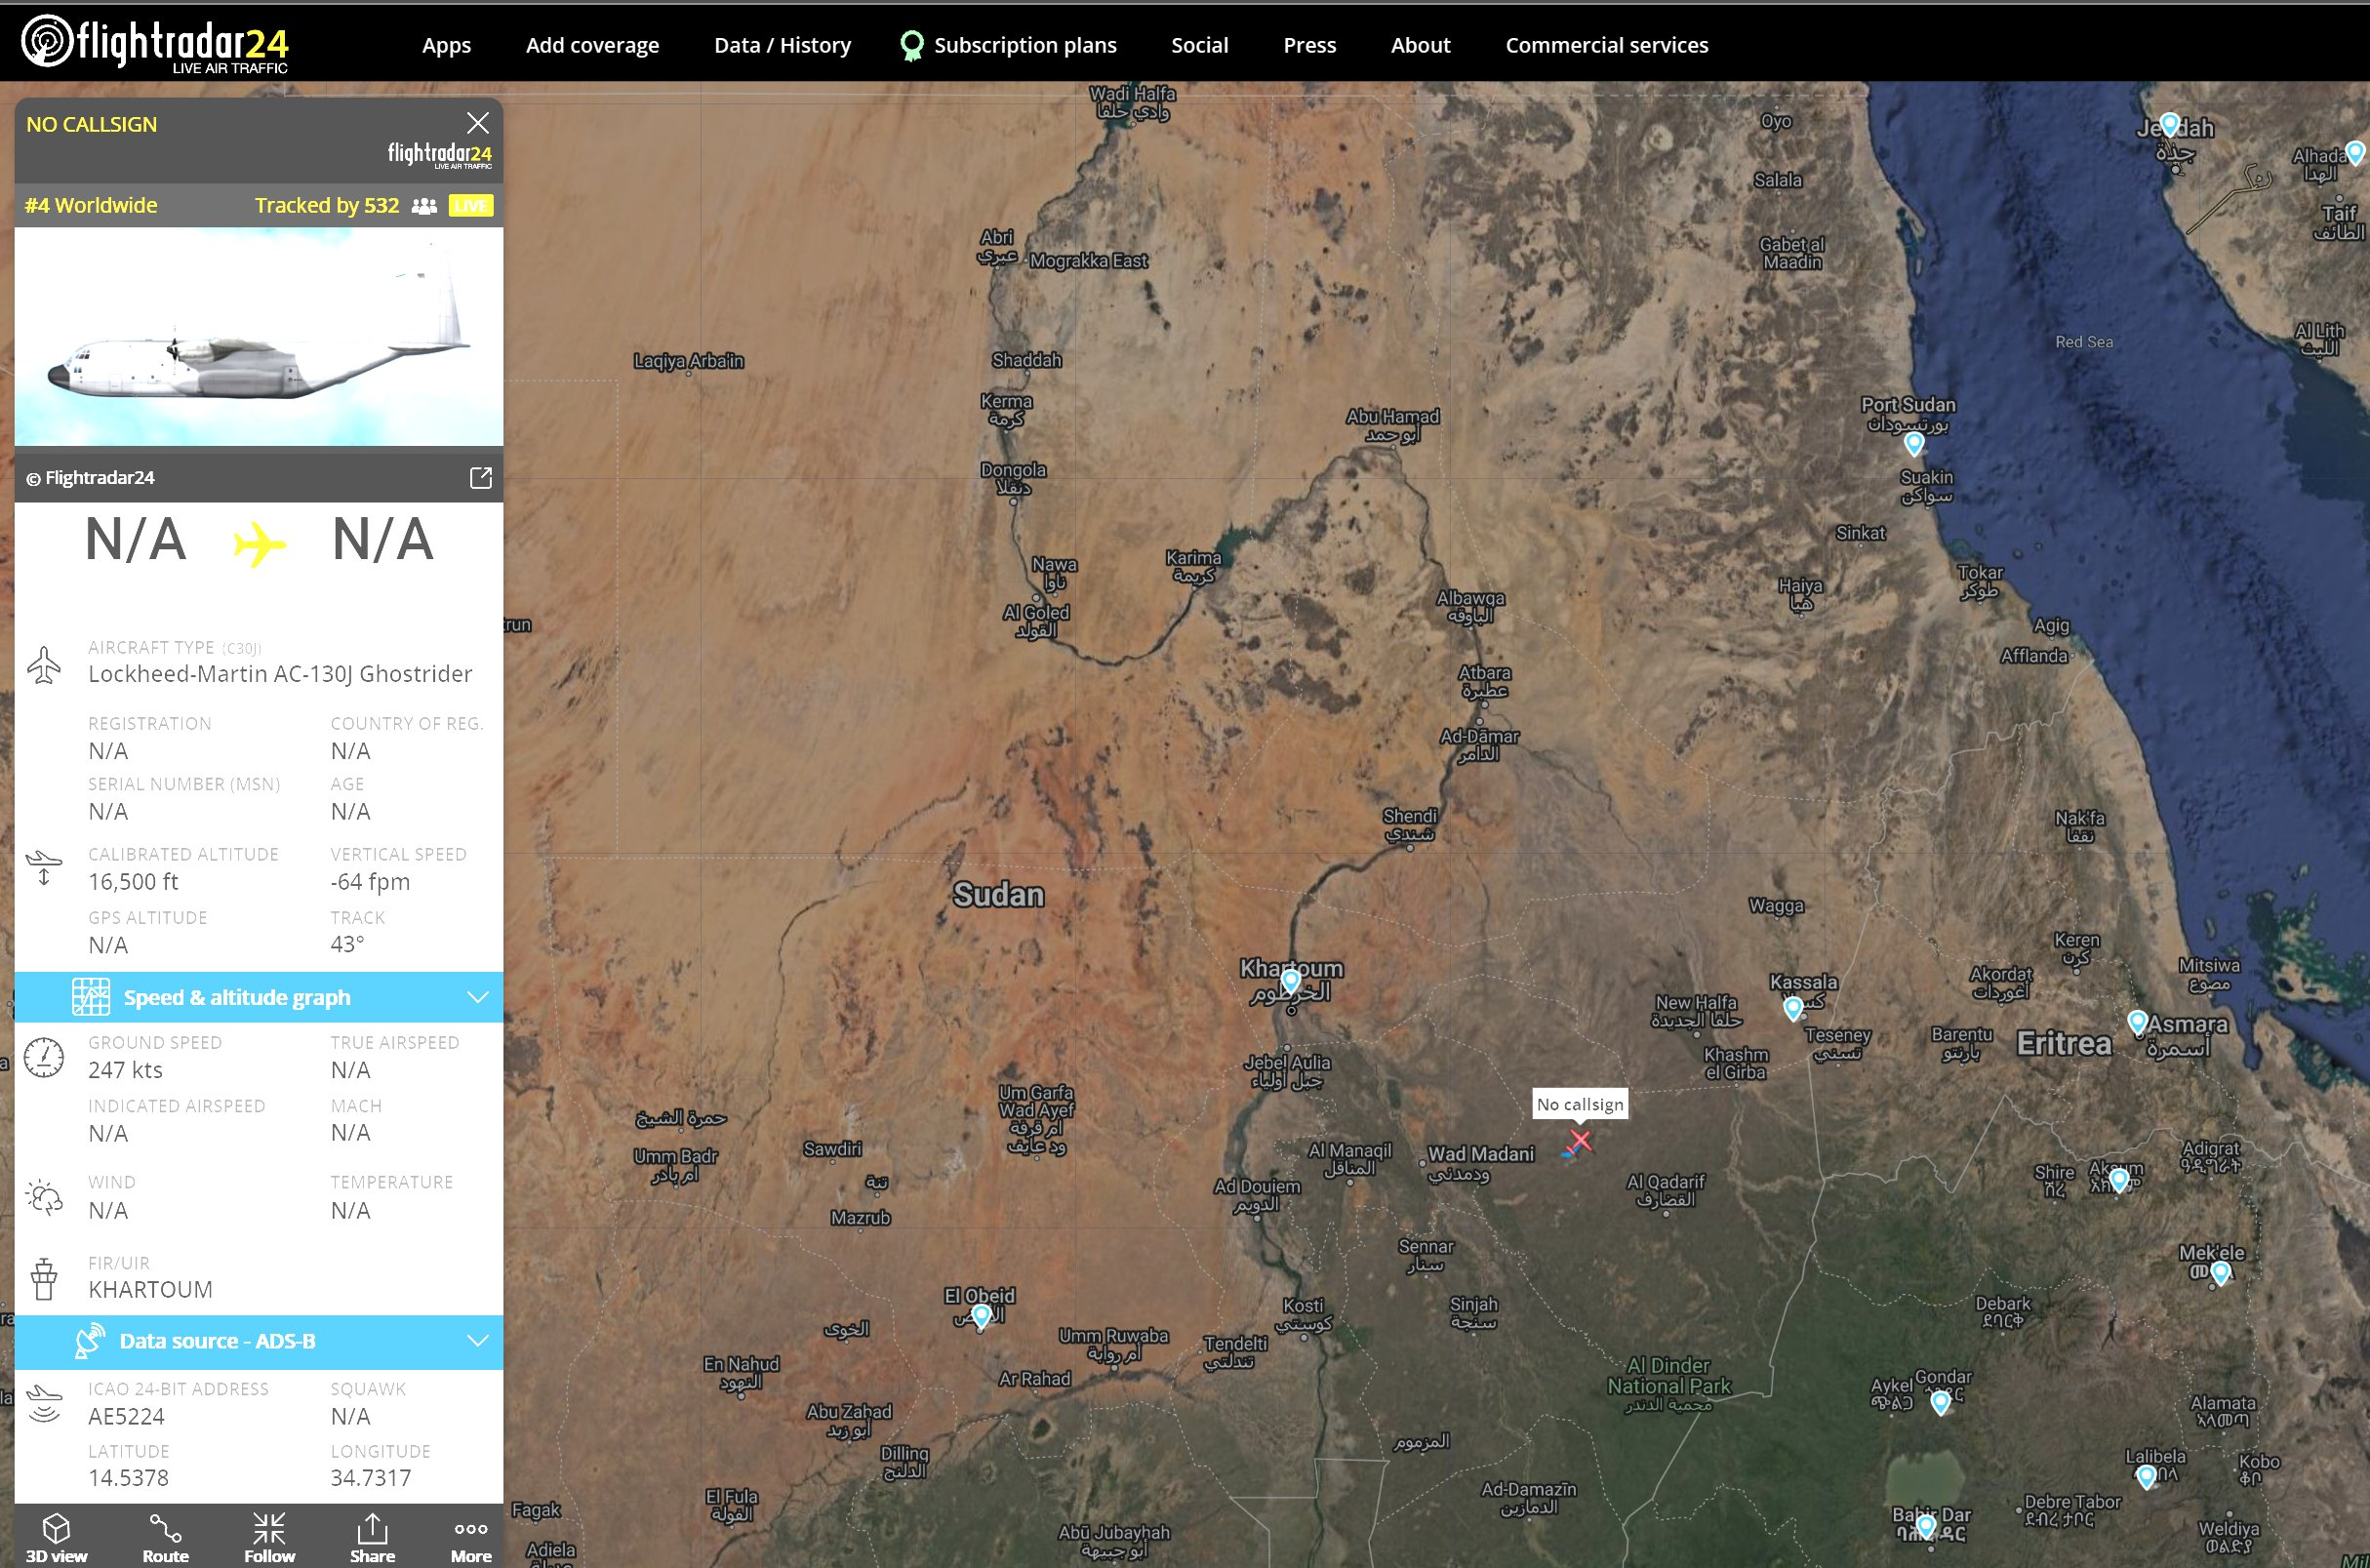Expand the Speed & altitude graph section

click(259, 997)
